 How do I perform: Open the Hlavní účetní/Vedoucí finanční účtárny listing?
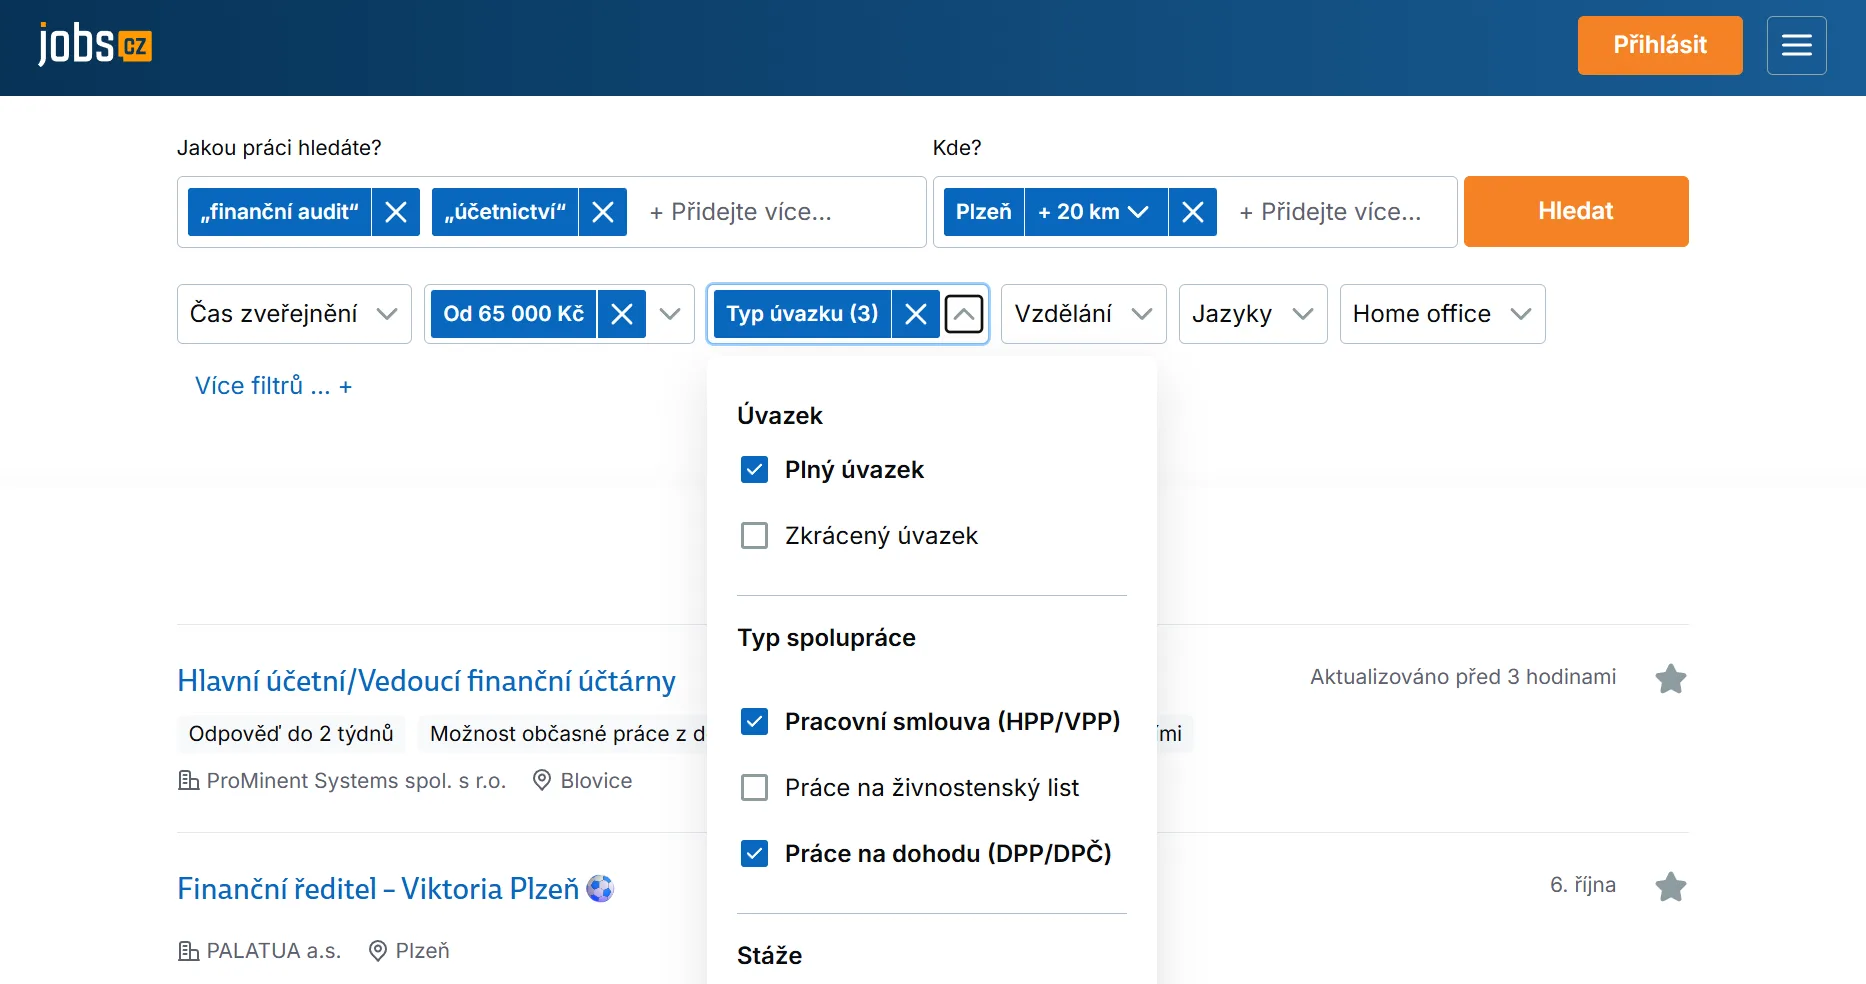click(426, 681)
